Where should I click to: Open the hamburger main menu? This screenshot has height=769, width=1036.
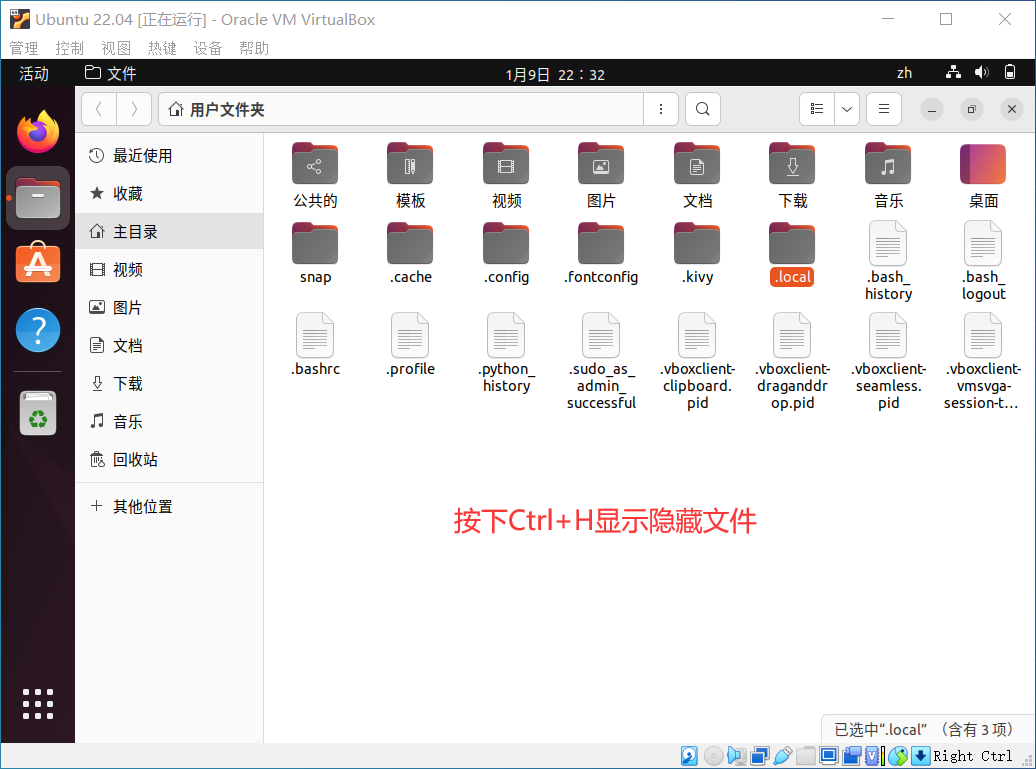883,109
